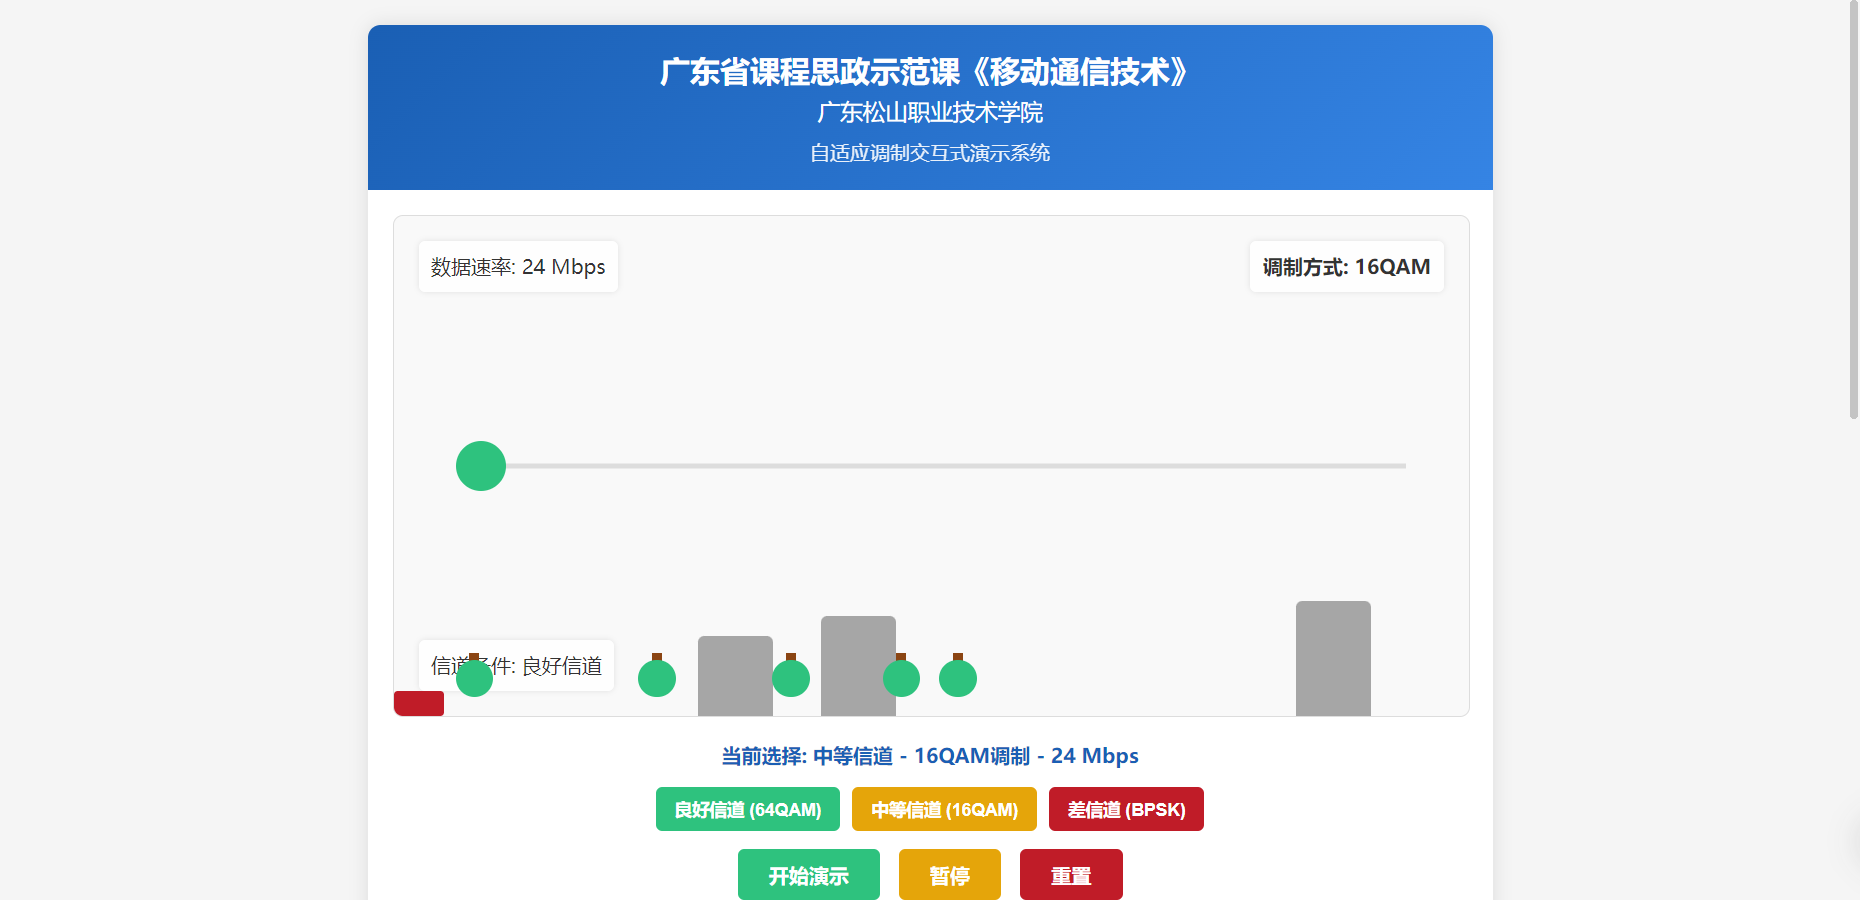1860x900 pixels.
Task: Click the 调制方式: 16QAM label
Action: tap(1346, 267)
